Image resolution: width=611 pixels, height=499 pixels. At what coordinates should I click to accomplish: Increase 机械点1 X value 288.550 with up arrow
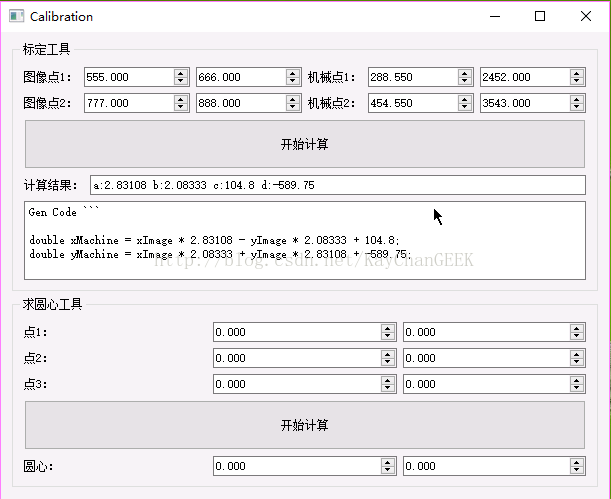(465, 73)
